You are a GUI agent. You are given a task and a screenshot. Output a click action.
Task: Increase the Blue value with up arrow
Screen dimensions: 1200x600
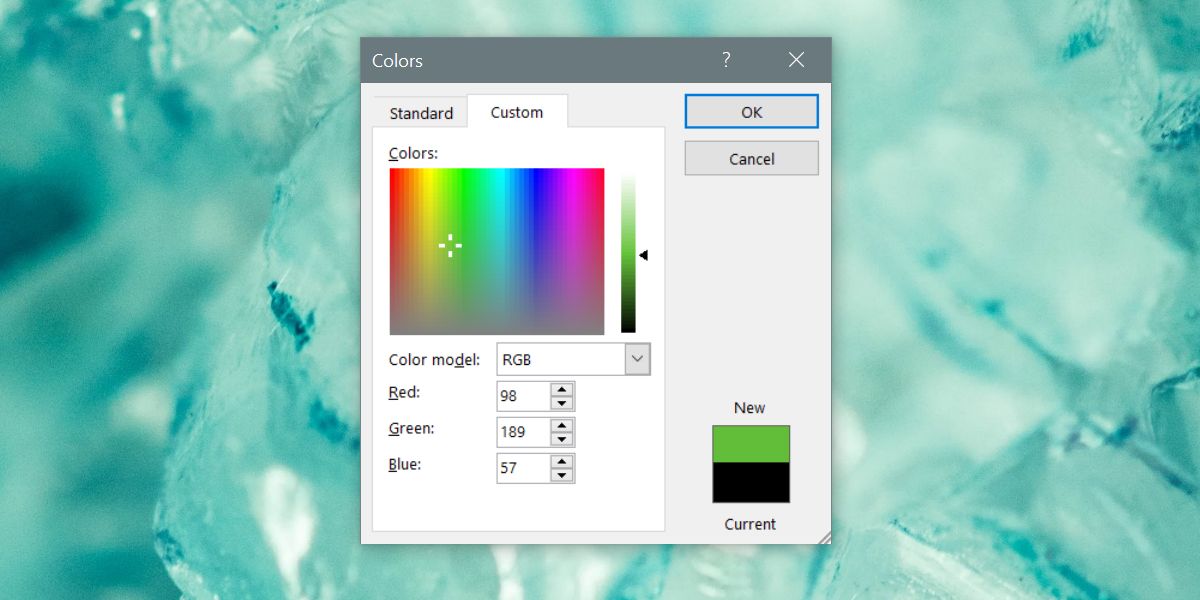562,462
